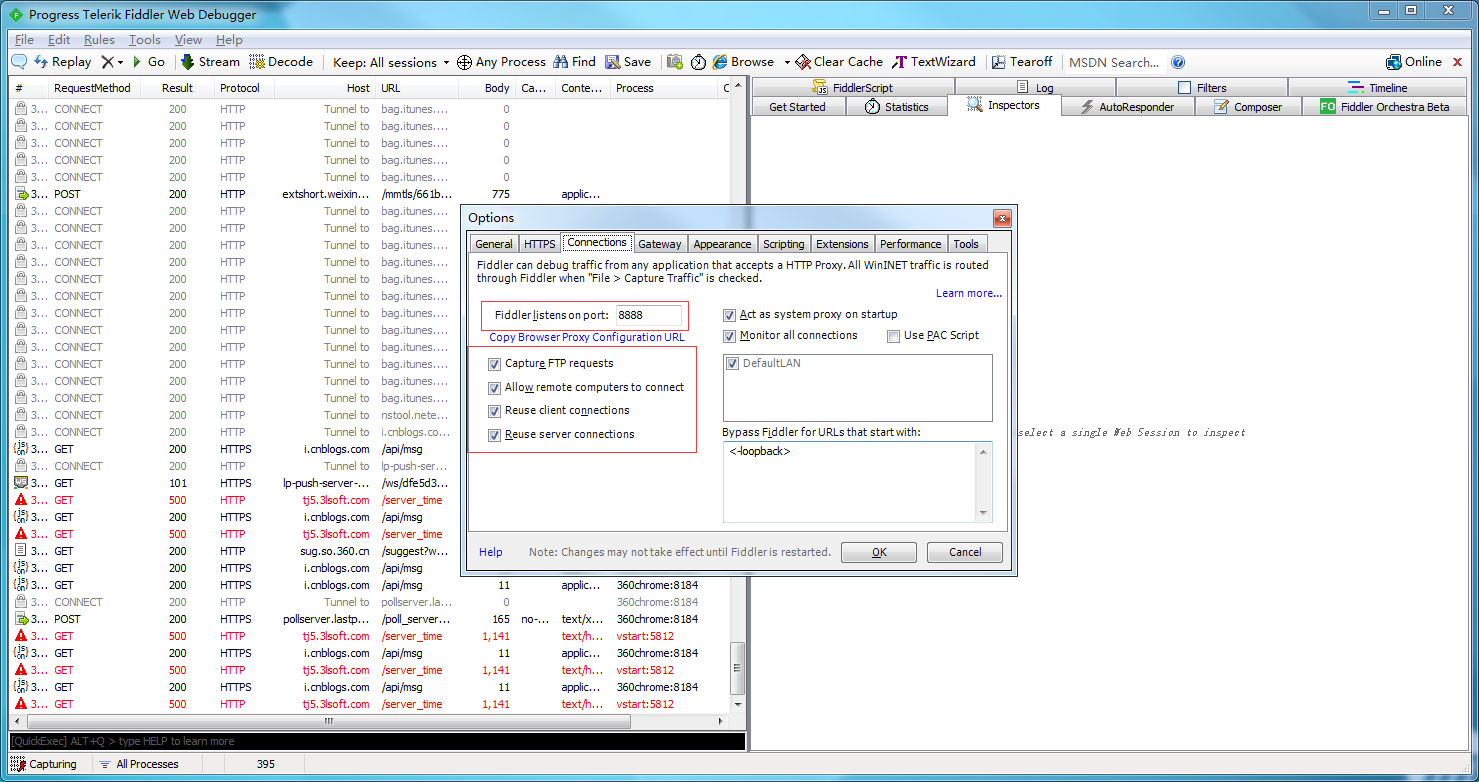
Task: Open the File menu
Action: [25, 40]
